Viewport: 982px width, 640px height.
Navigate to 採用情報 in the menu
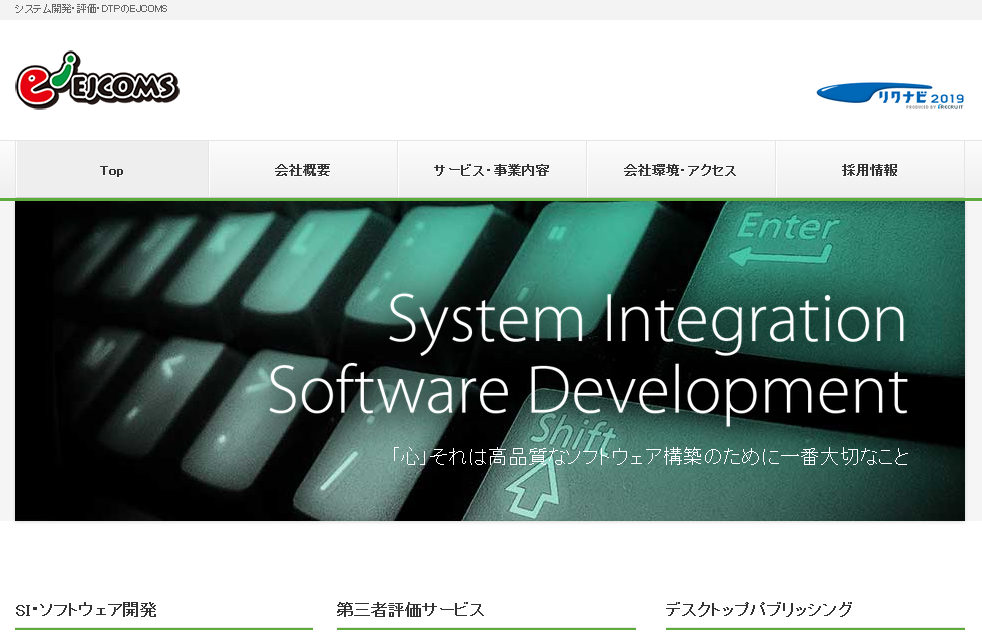869,170
